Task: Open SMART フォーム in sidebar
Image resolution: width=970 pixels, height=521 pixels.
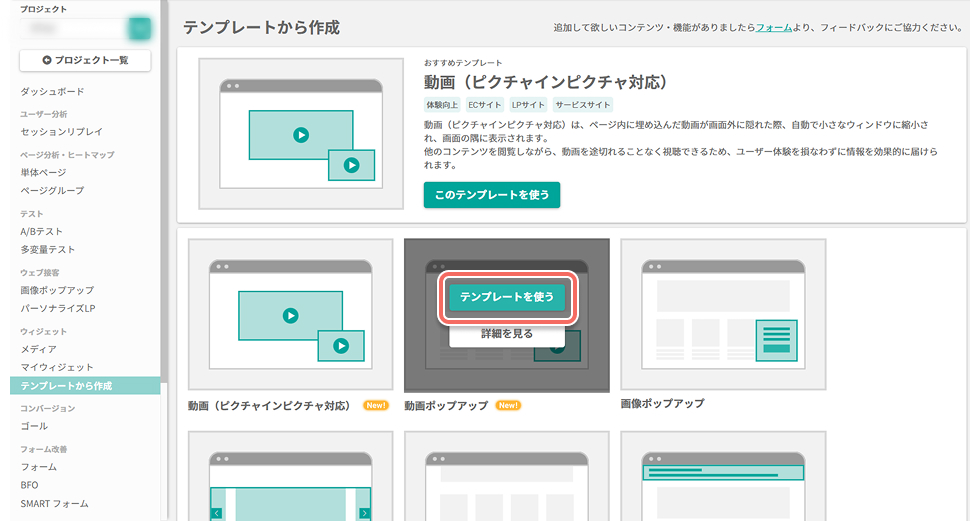Action: [54, 504]
